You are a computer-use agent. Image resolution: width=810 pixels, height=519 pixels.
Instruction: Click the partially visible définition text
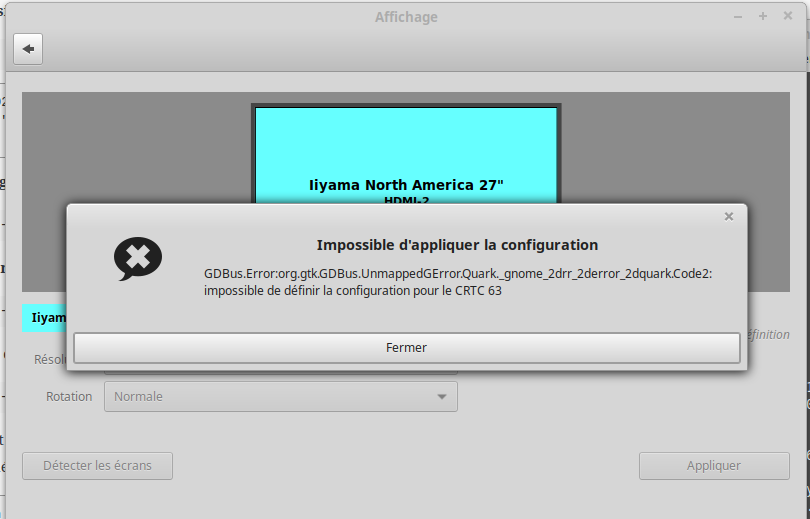coord(767,335)
